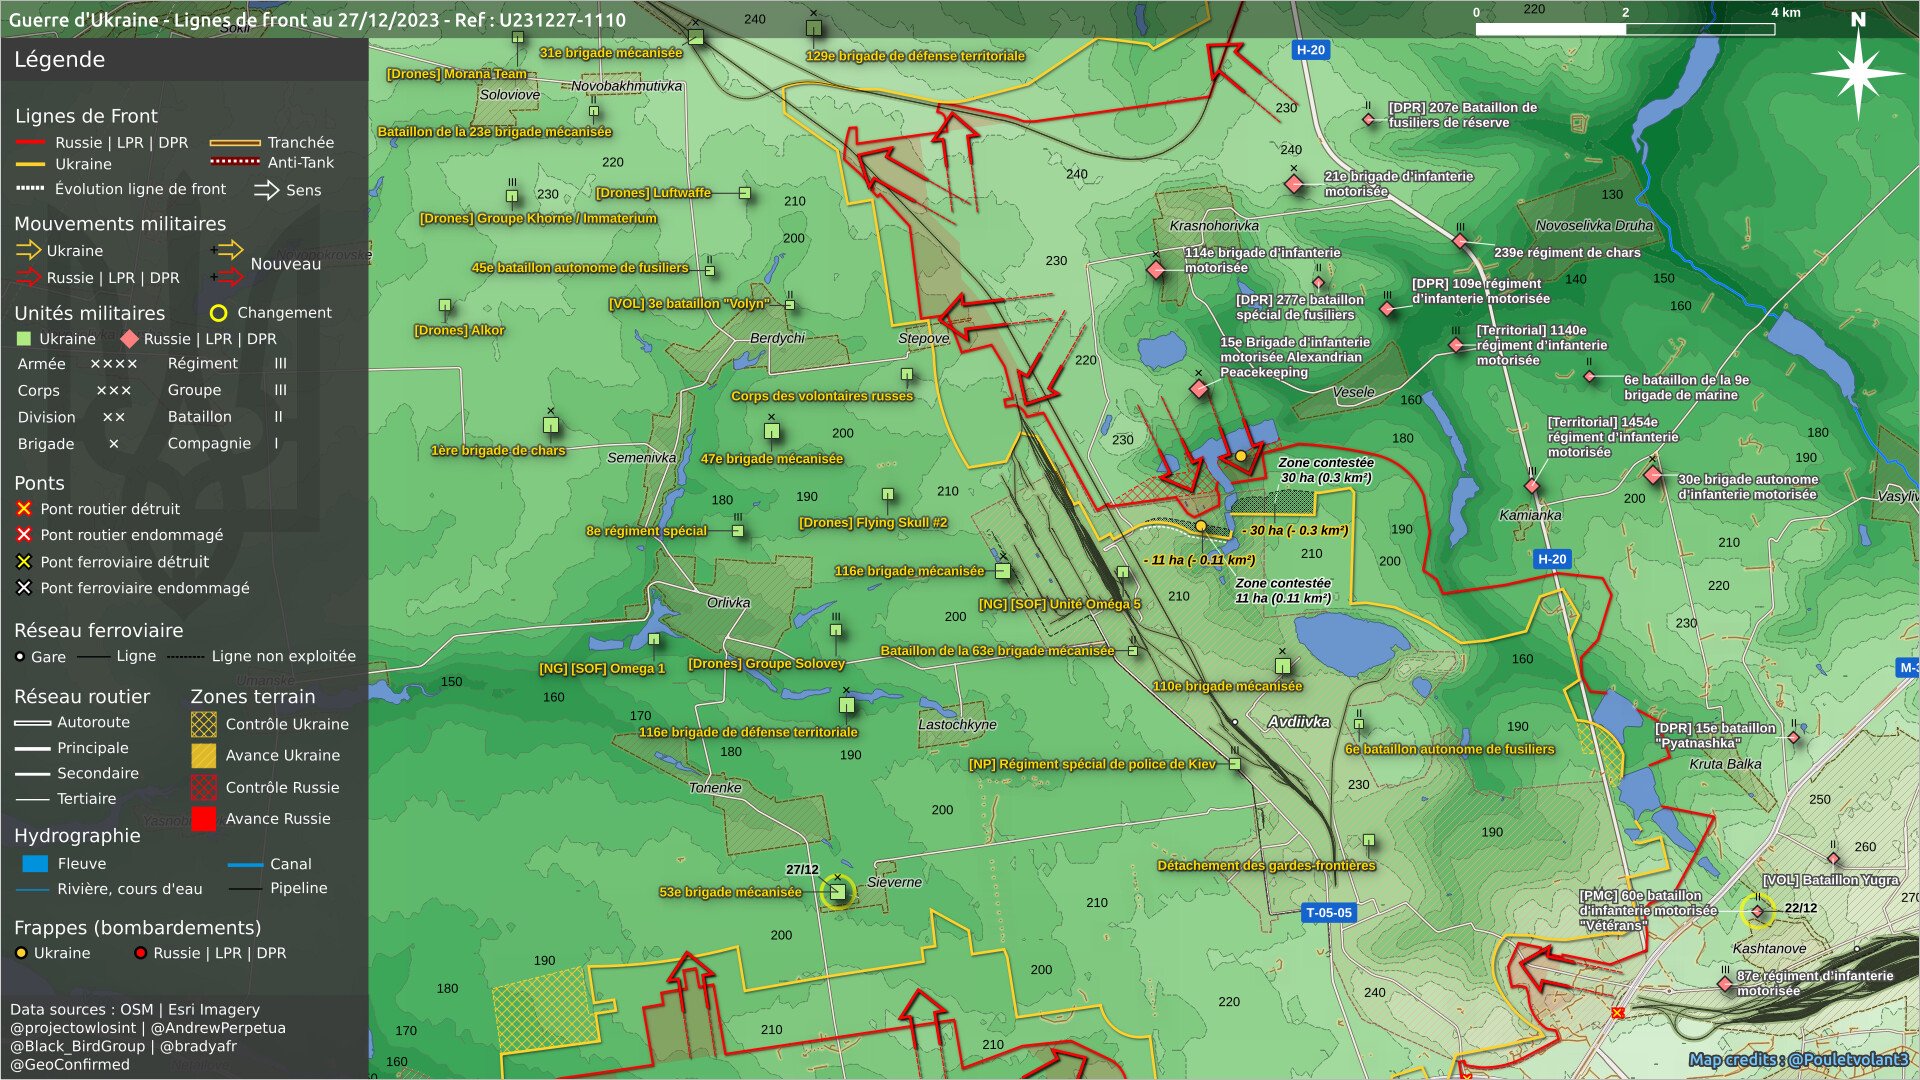Click the "Corps des volontaires russes" label

pos(822,396)
